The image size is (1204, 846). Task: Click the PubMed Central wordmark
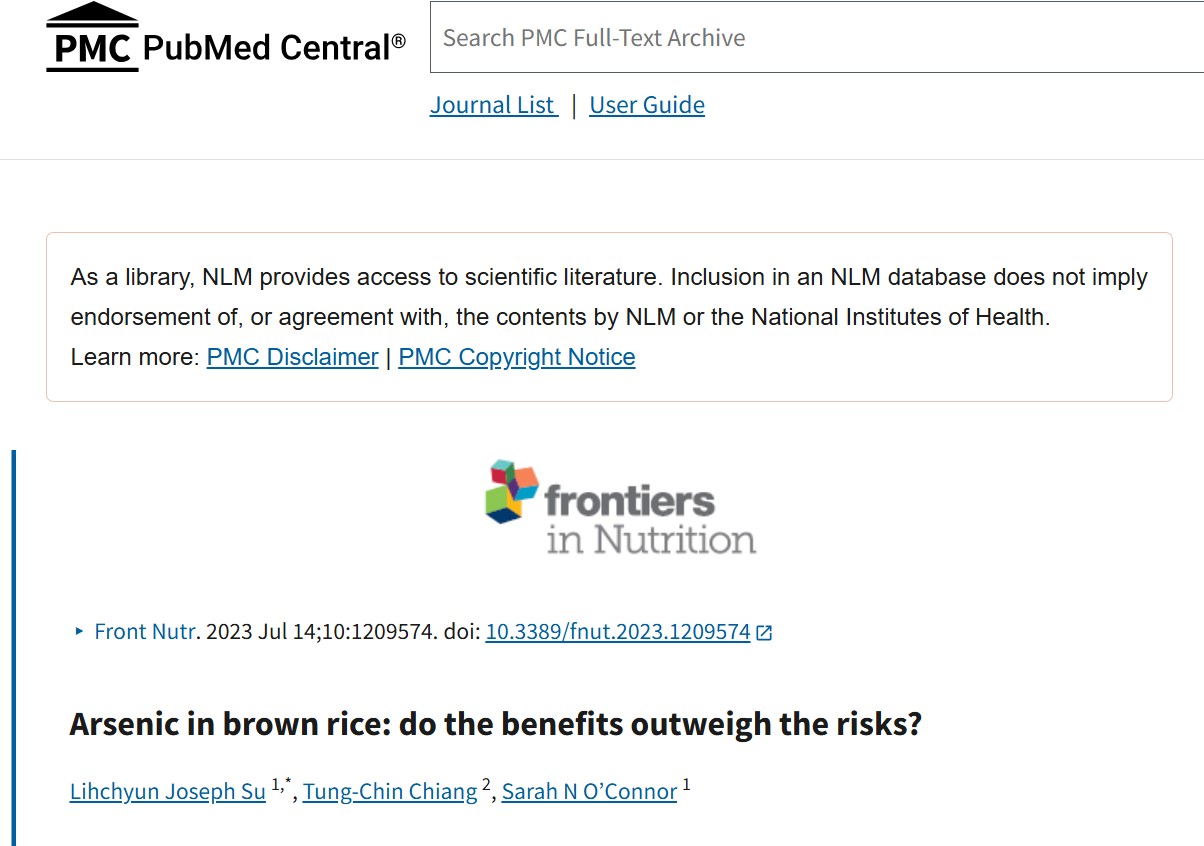point(274,47)
